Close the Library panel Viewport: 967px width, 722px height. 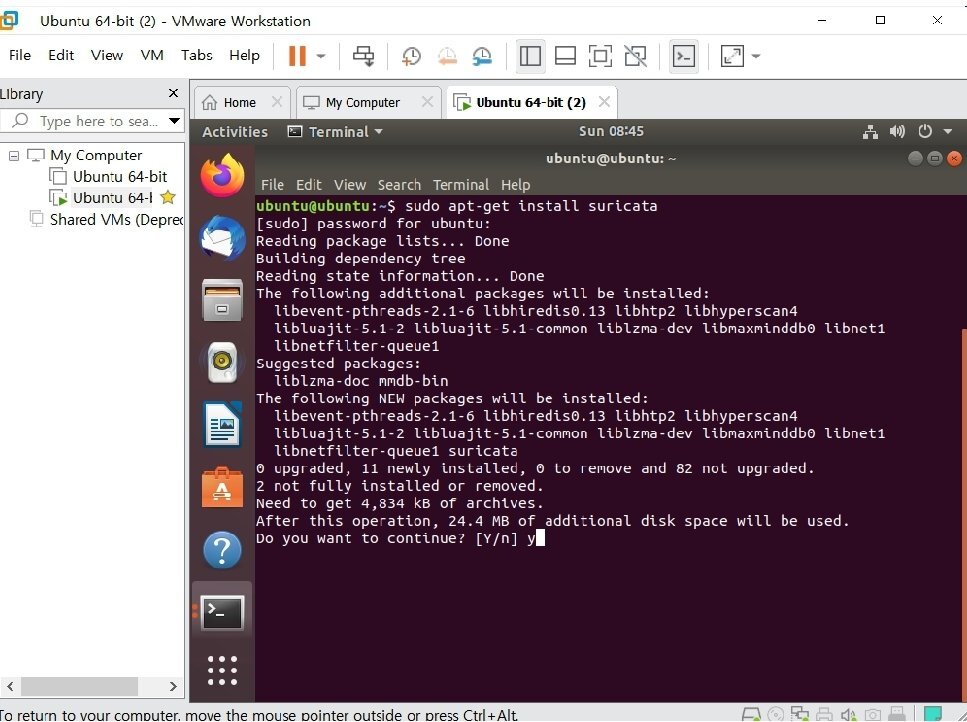(x=173, y=93)
